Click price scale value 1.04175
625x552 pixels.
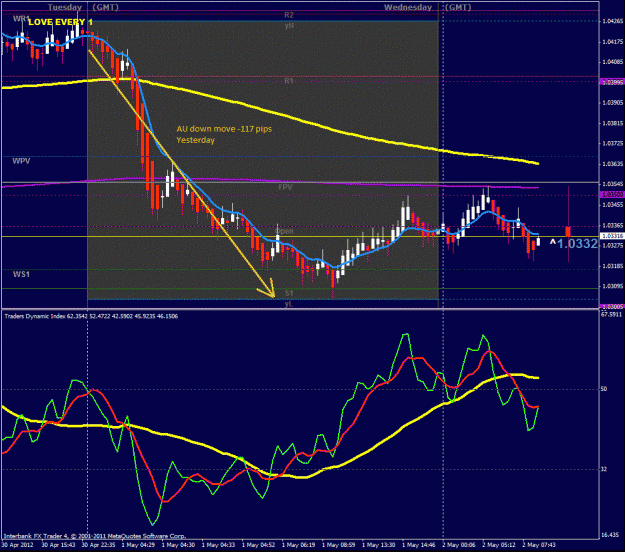pyautogui.click(x=612, y=41)
